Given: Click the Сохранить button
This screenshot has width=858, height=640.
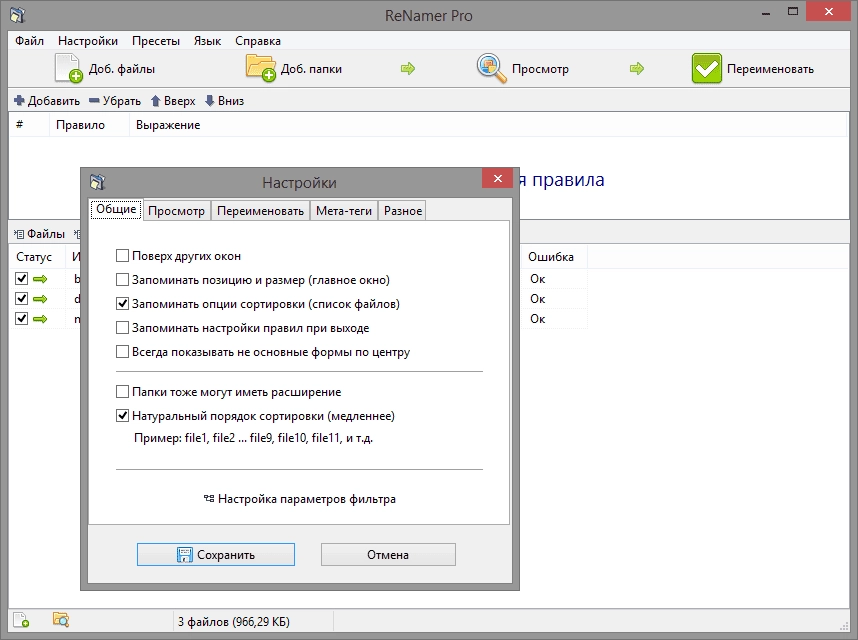Looking at the screenshot, I should click(x=216, y=555).
